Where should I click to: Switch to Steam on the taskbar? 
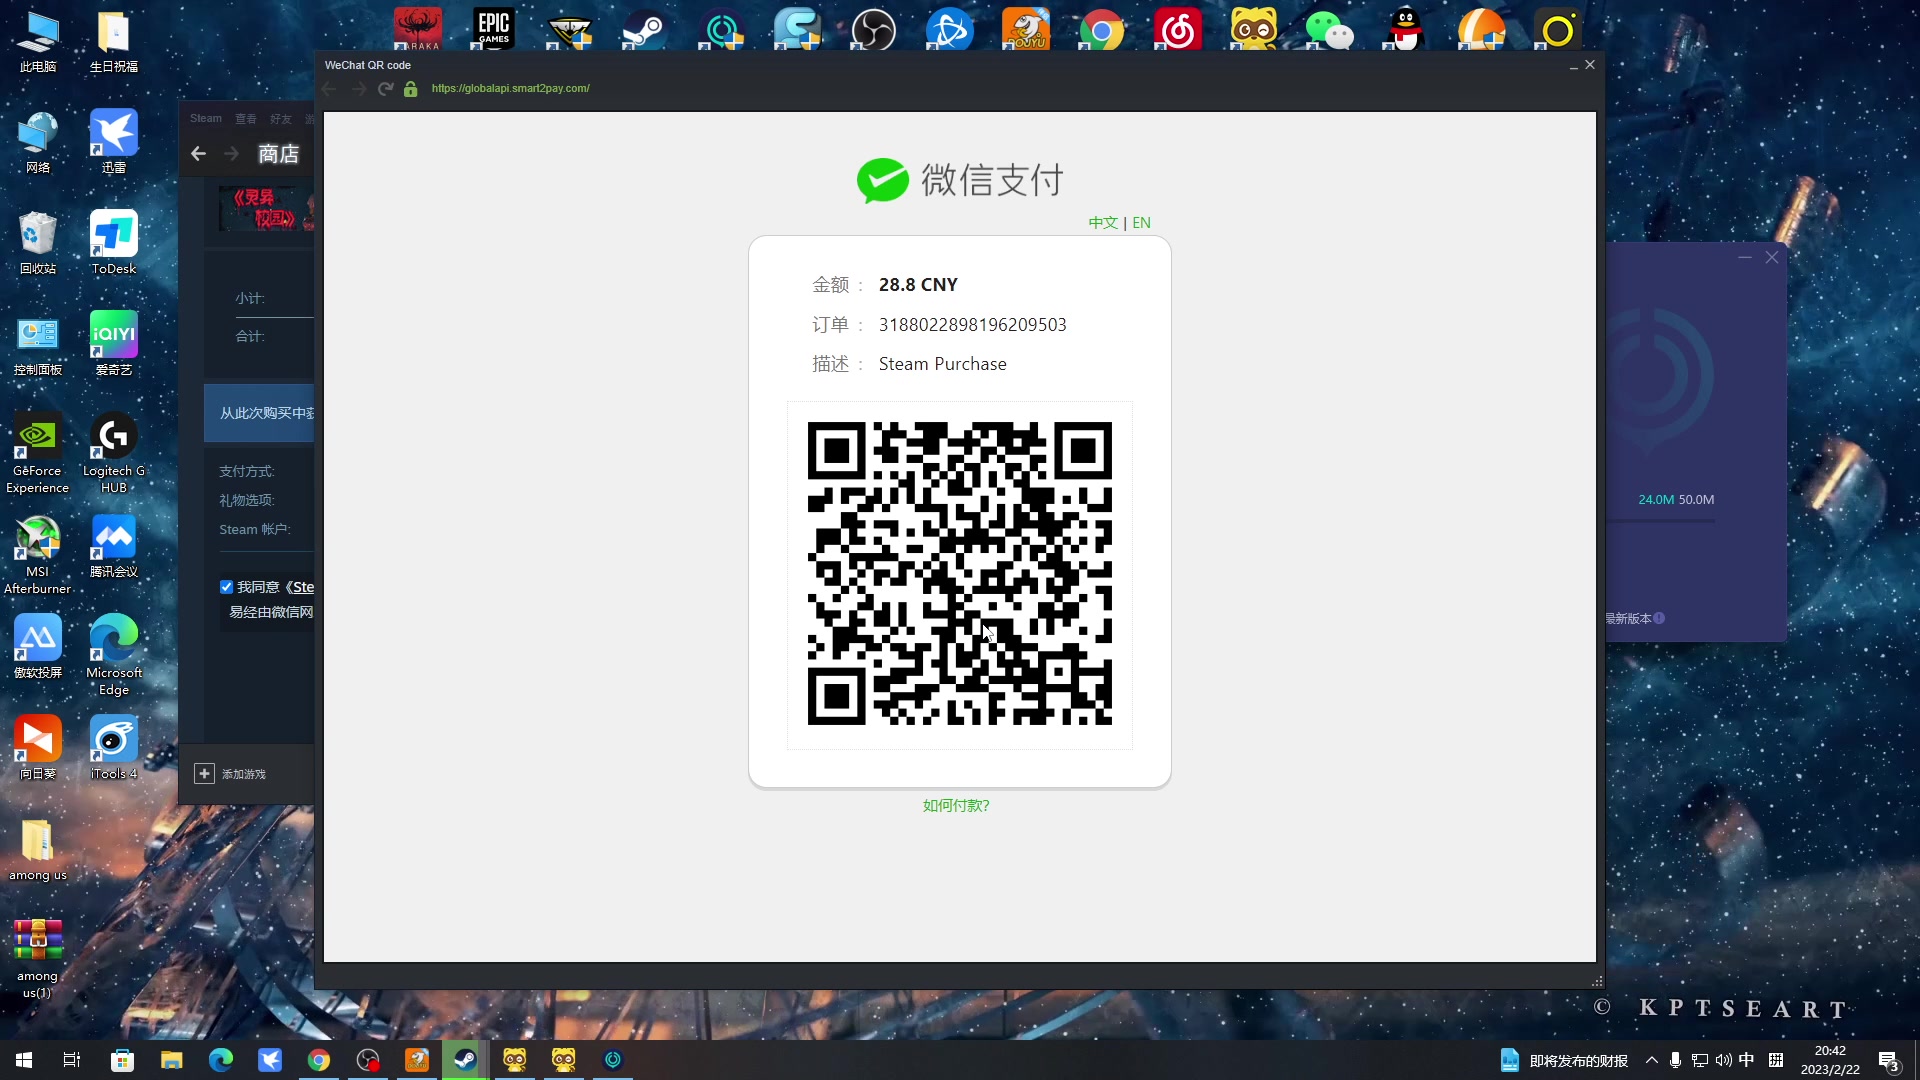[465, 1060]
